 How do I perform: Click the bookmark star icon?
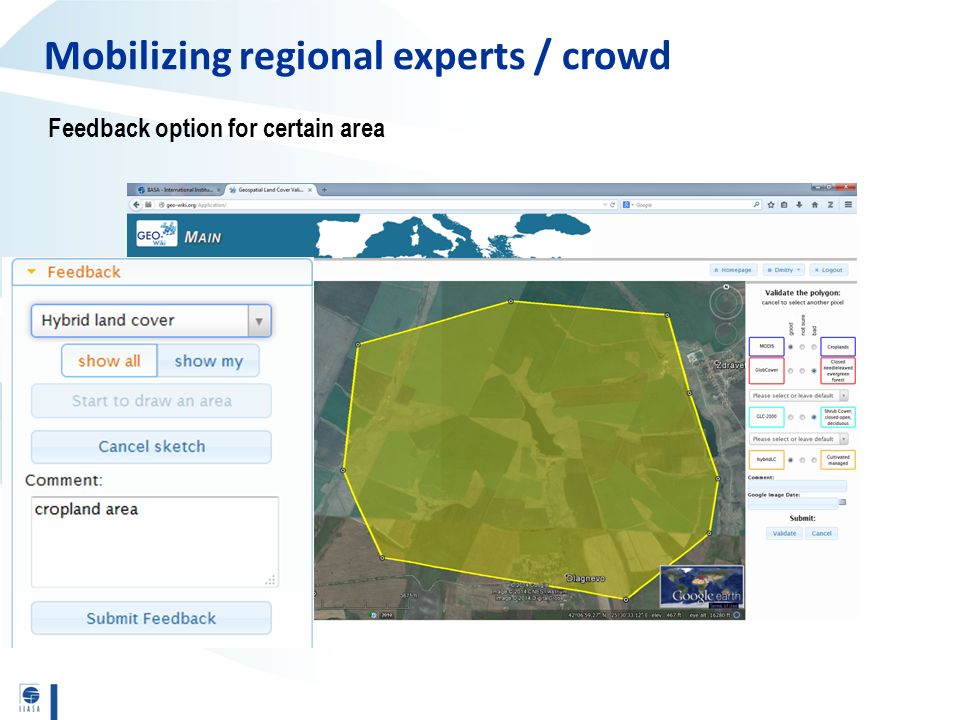click(771, 204)
